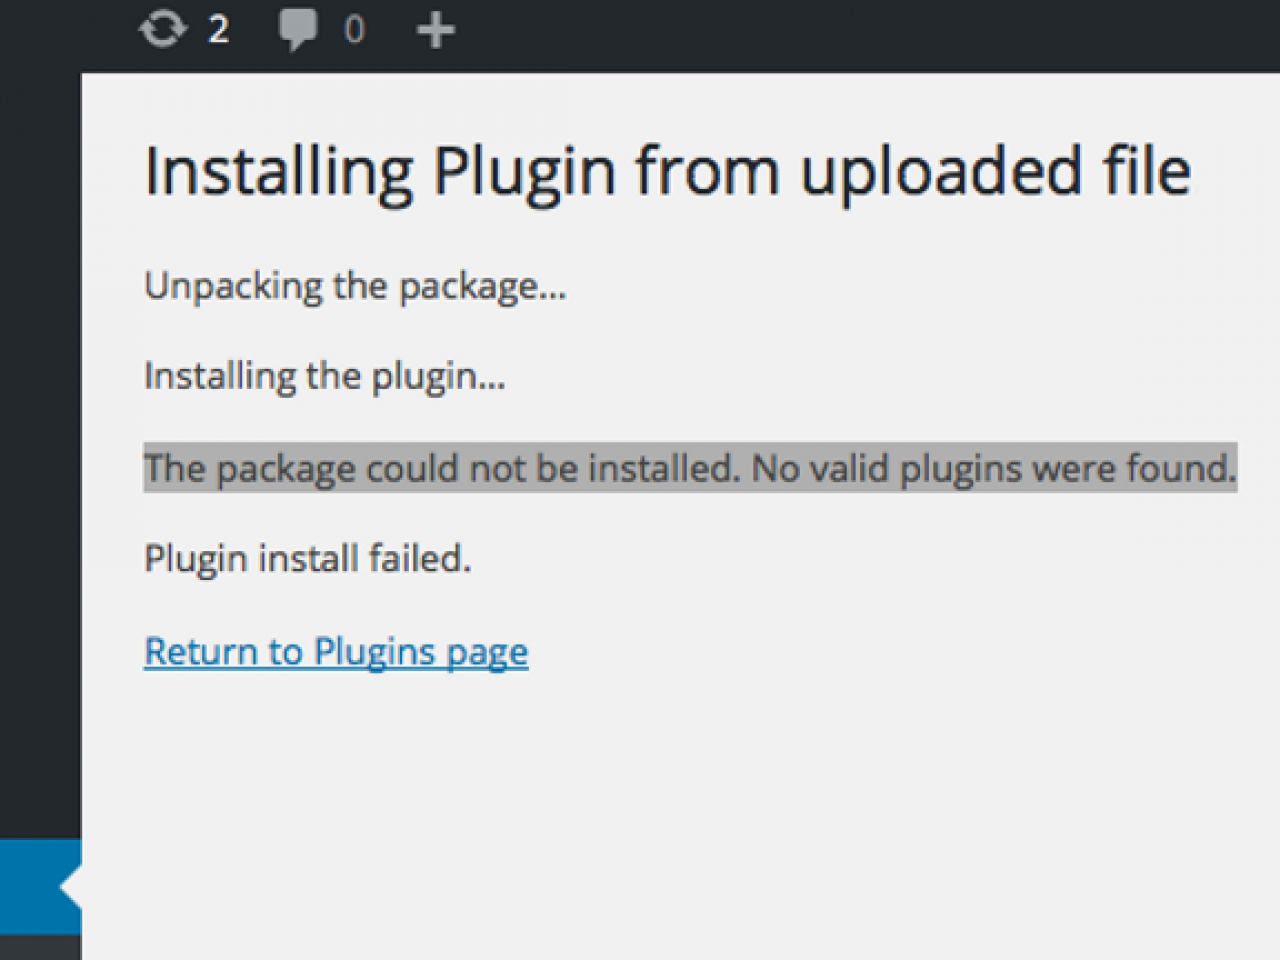Click the update count number 2
Image resolution: width=1280 pixels, height=960 pixels.
tap(218, 30)
